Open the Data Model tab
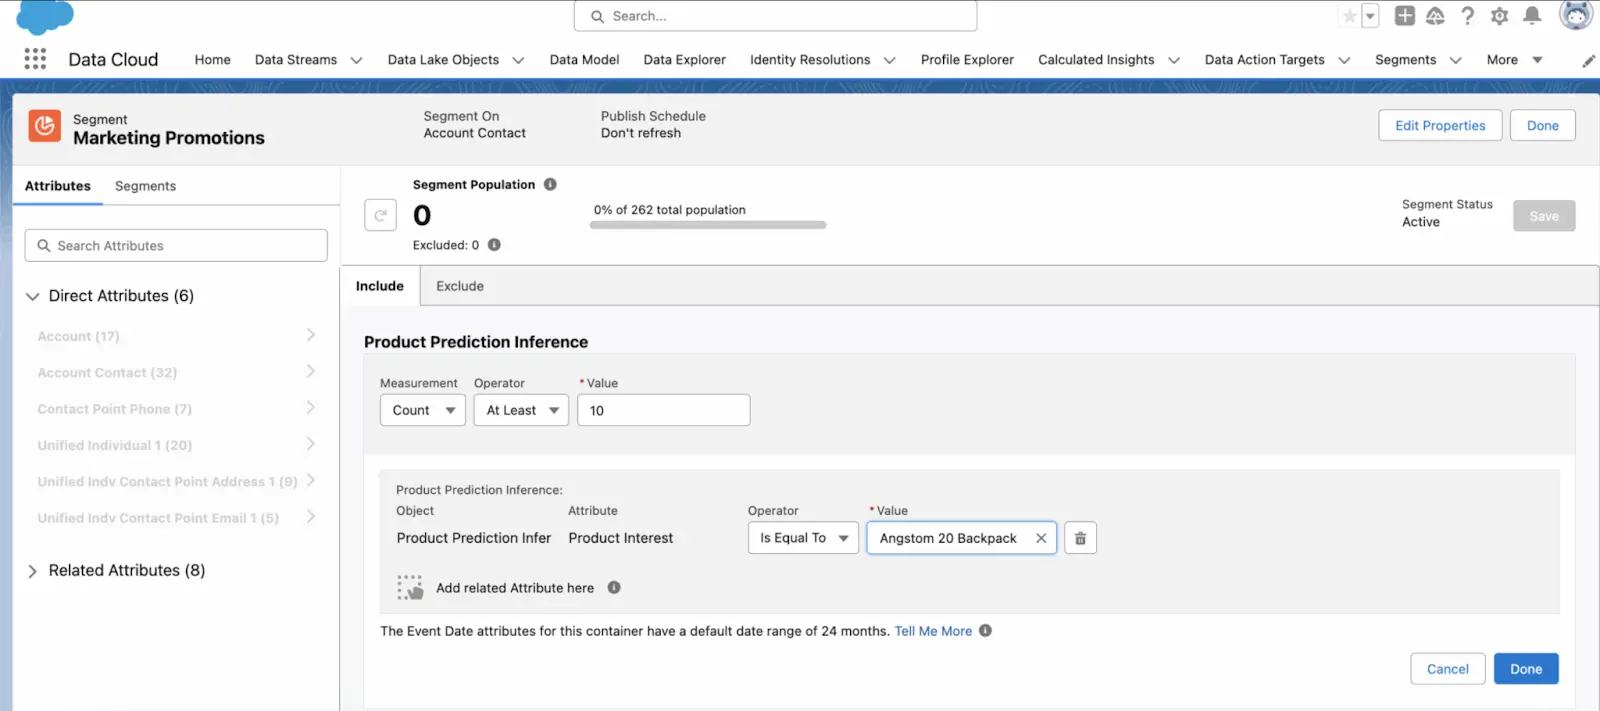1600x711 pixels. click(x=584, y=60)
